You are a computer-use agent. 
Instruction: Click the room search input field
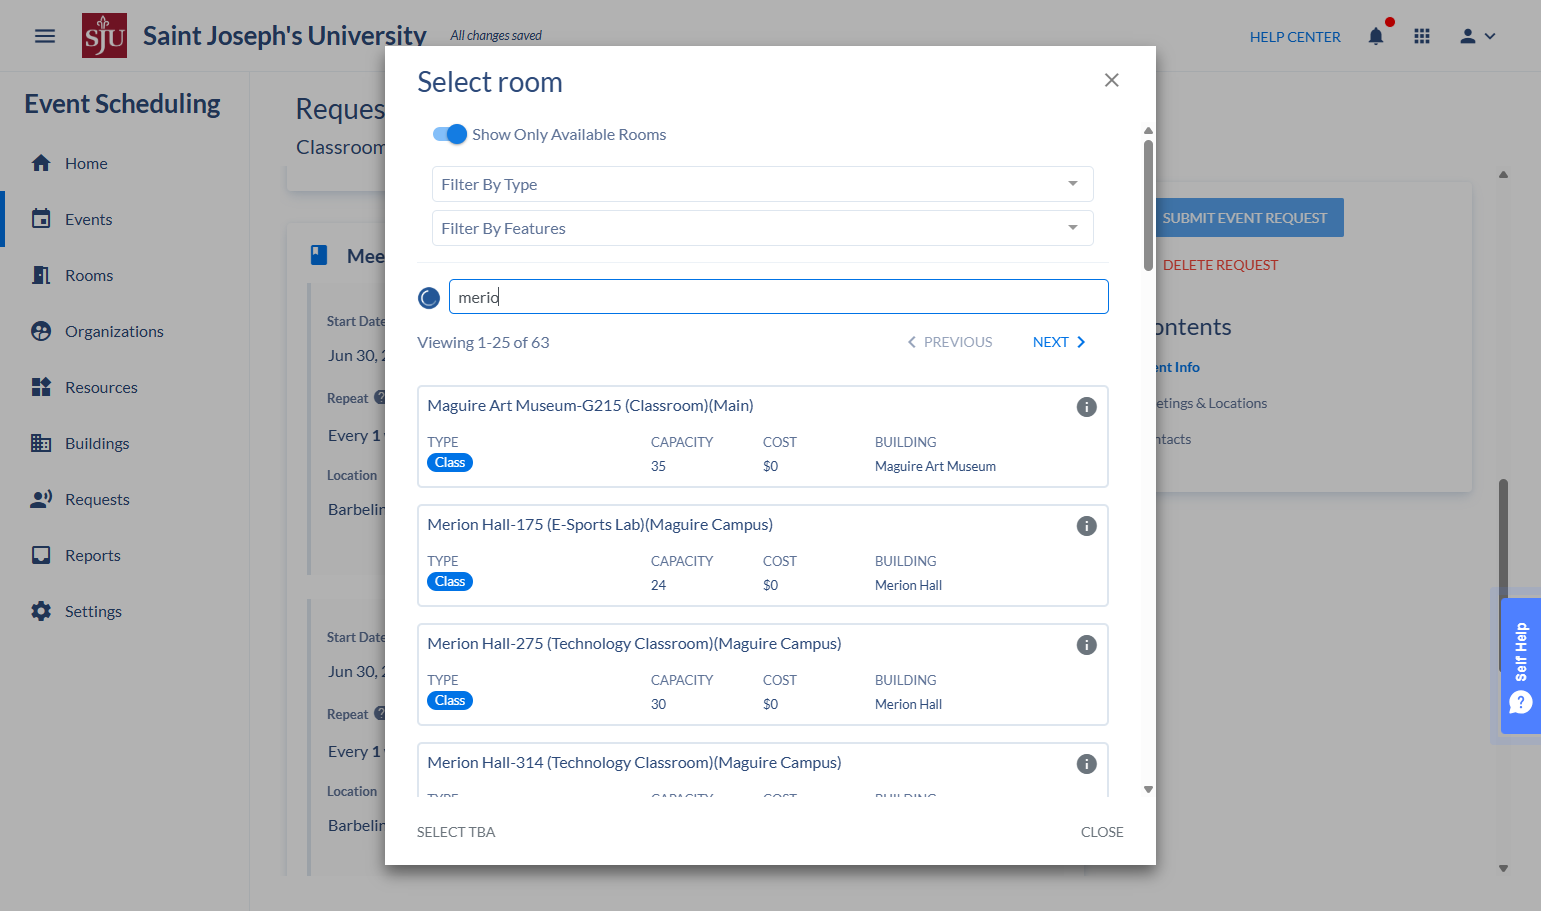click(778, 297)
